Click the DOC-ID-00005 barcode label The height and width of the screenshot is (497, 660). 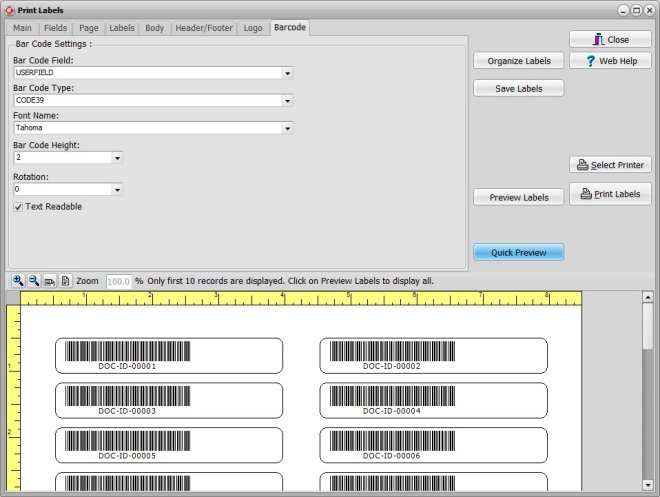(x=169, y=445)
